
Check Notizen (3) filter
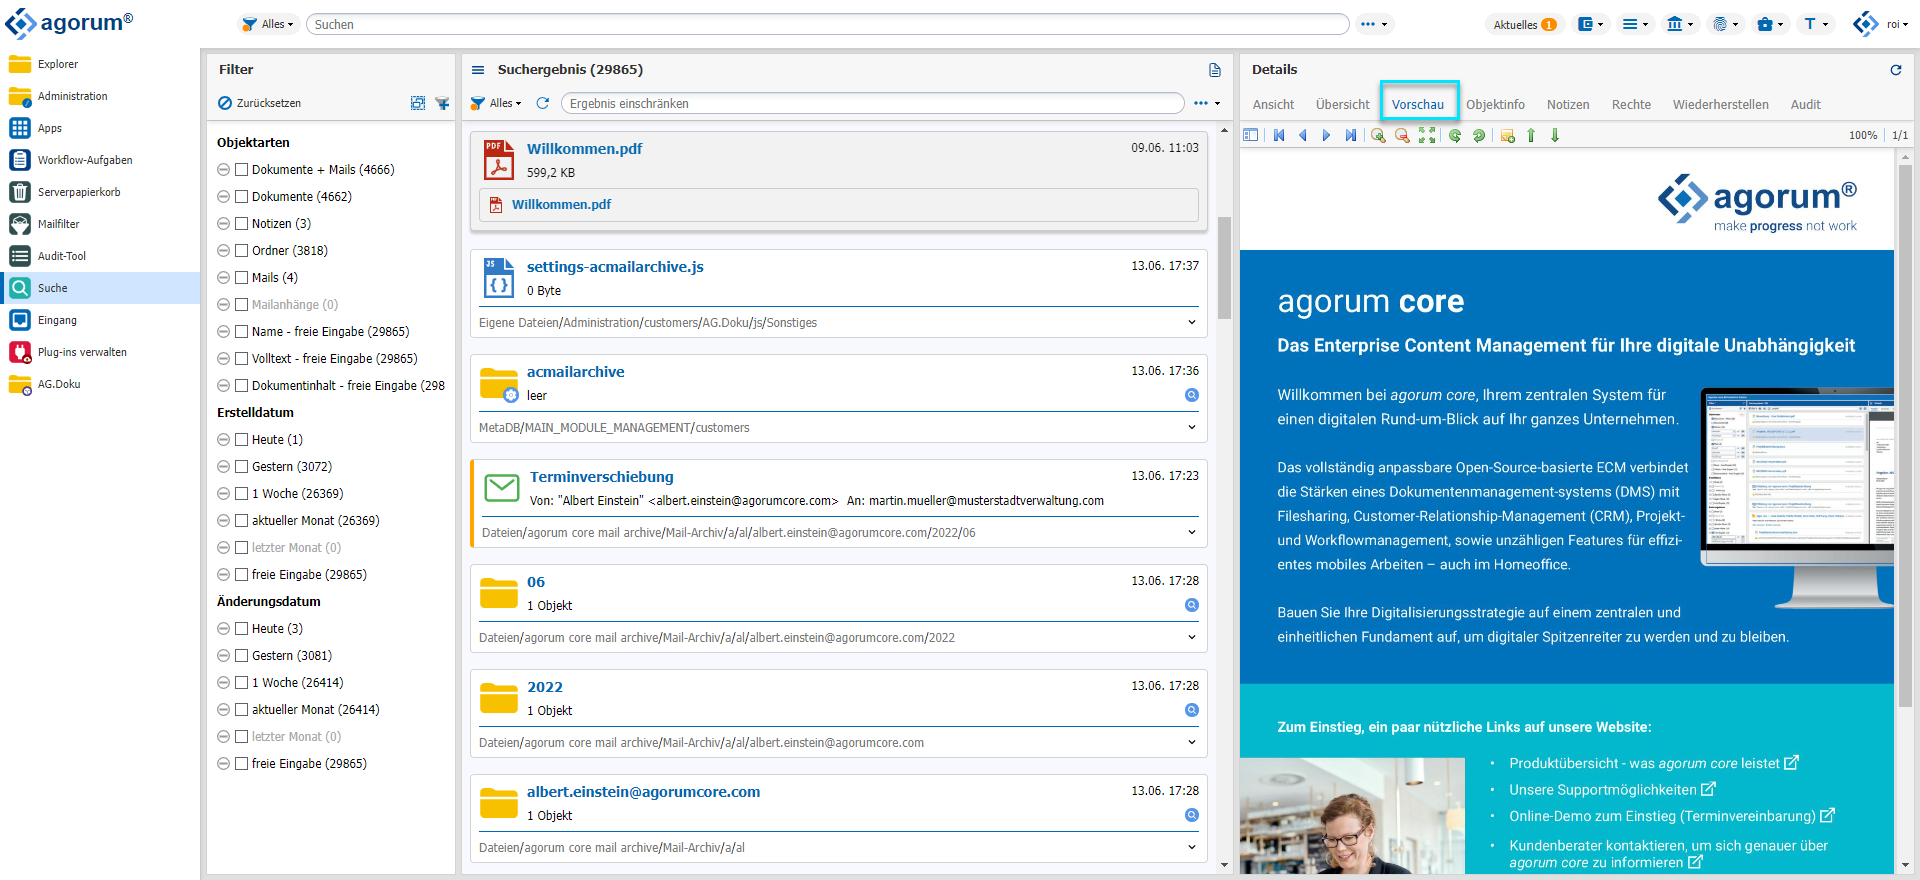click(x=241, y=224)
